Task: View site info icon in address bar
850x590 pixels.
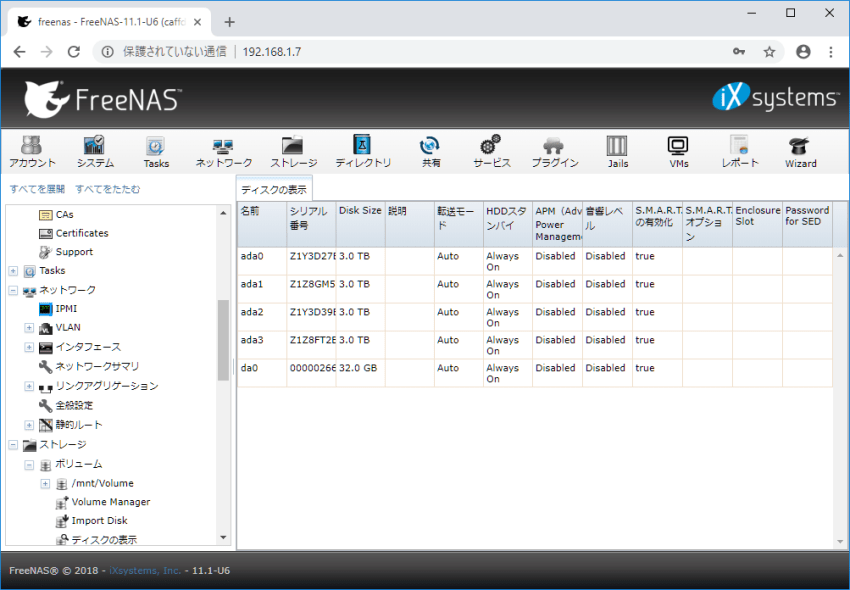Action: pos(108,52)
